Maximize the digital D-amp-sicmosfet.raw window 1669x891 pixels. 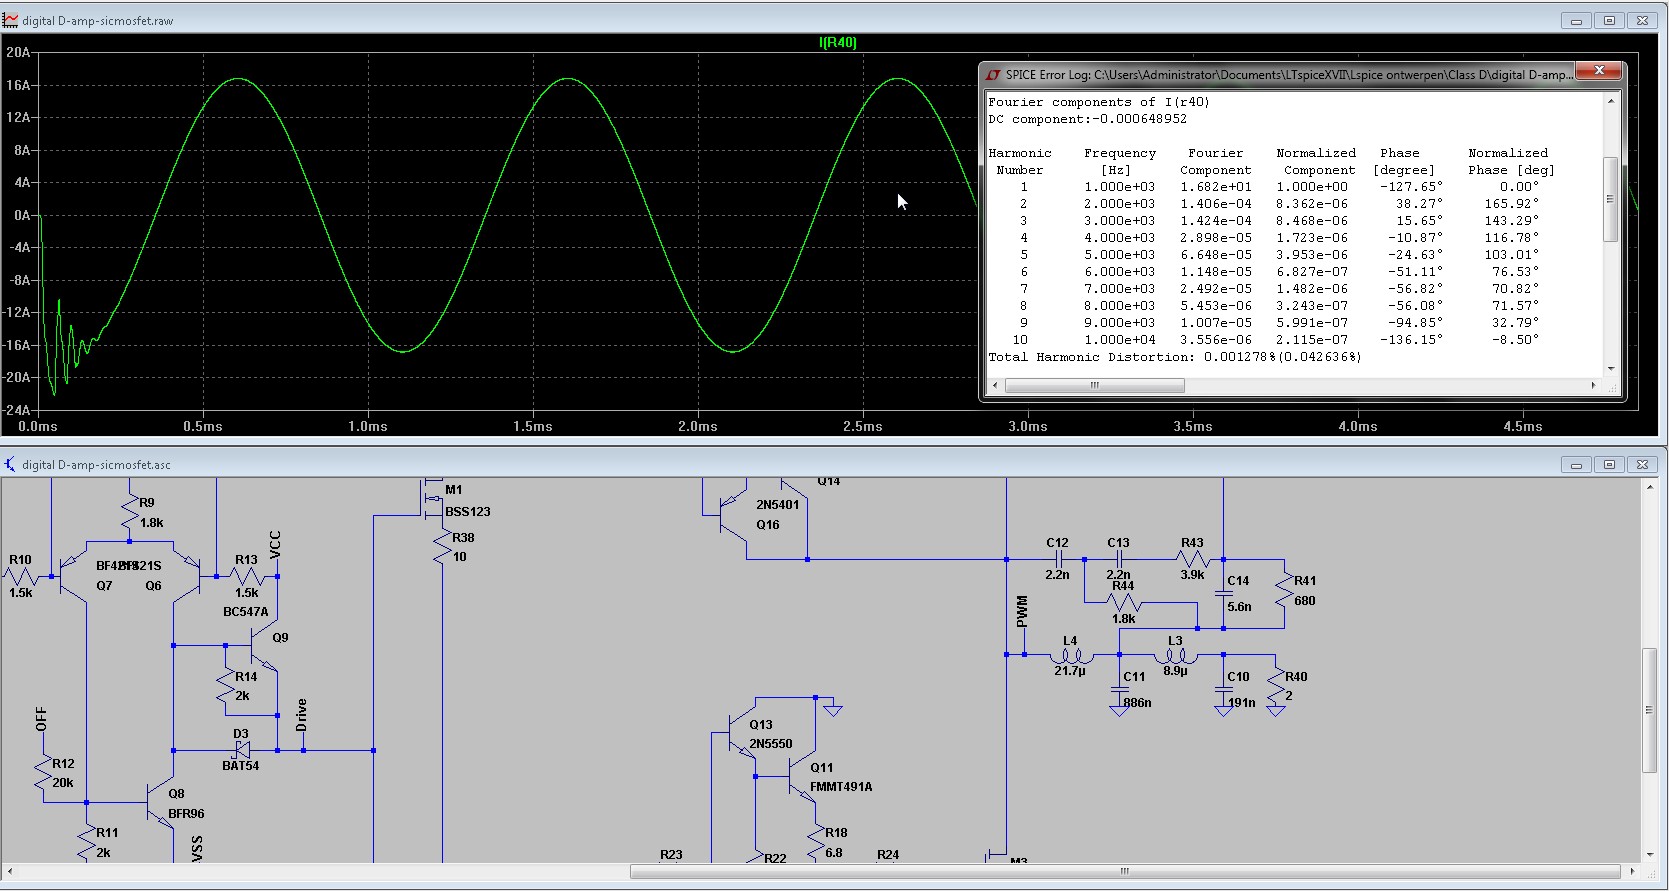(x=1609, y=20)
